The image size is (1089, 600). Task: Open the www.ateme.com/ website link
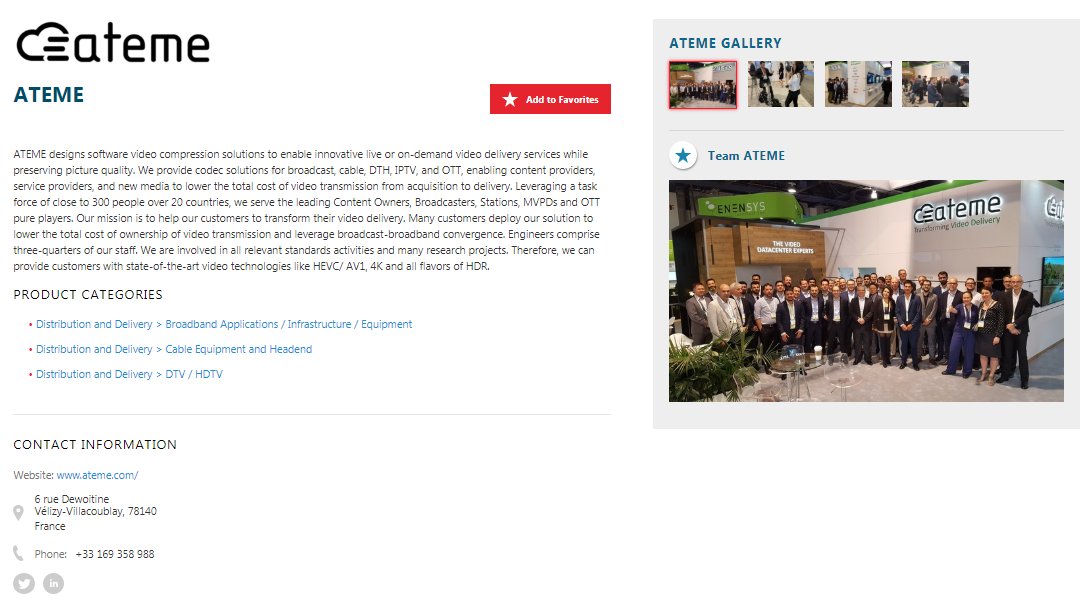97,475
